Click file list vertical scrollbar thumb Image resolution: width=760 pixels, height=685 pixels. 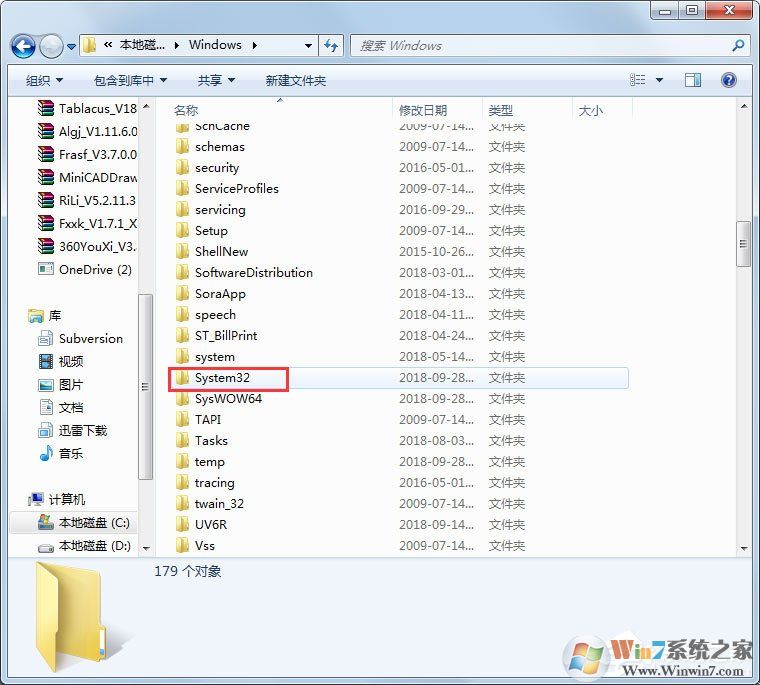(x=743, y=244)
